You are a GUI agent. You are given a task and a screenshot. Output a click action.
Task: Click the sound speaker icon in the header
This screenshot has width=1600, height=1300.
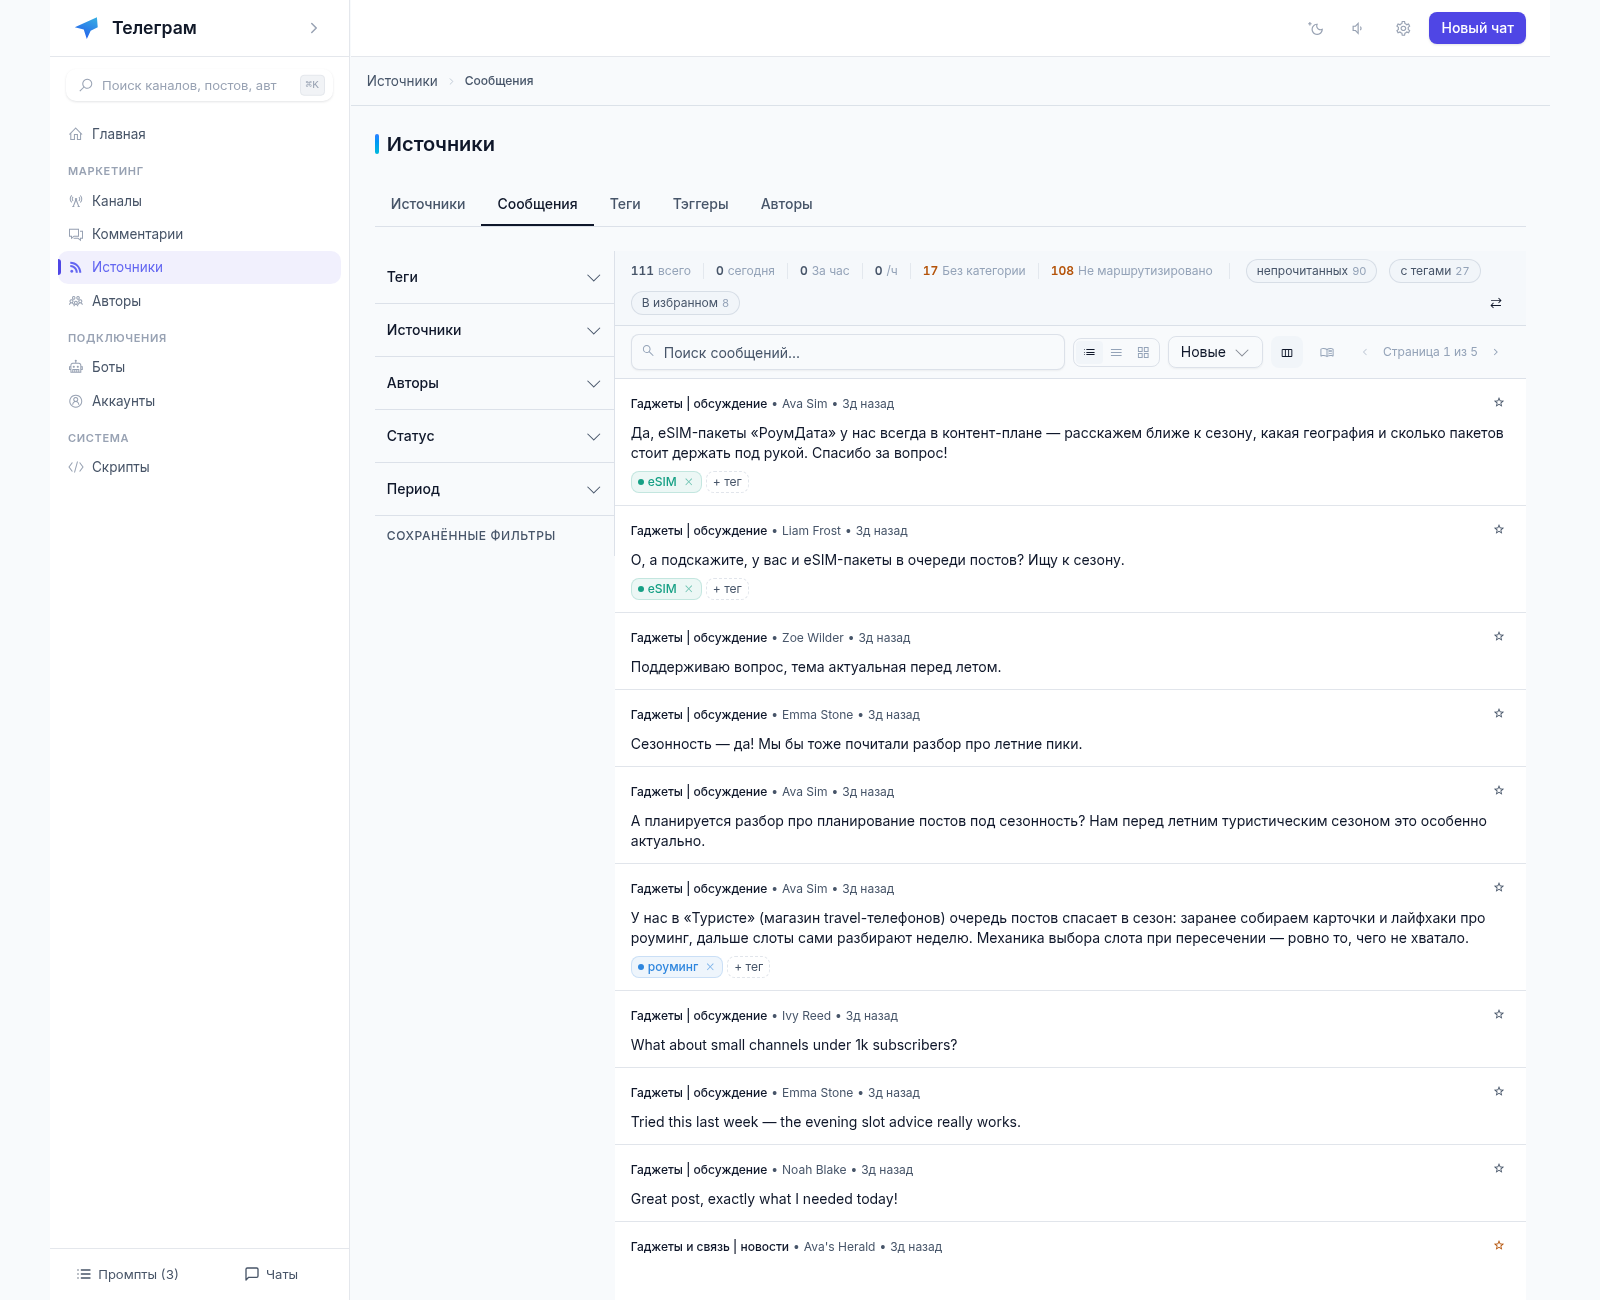click(x=1358, y=28)
